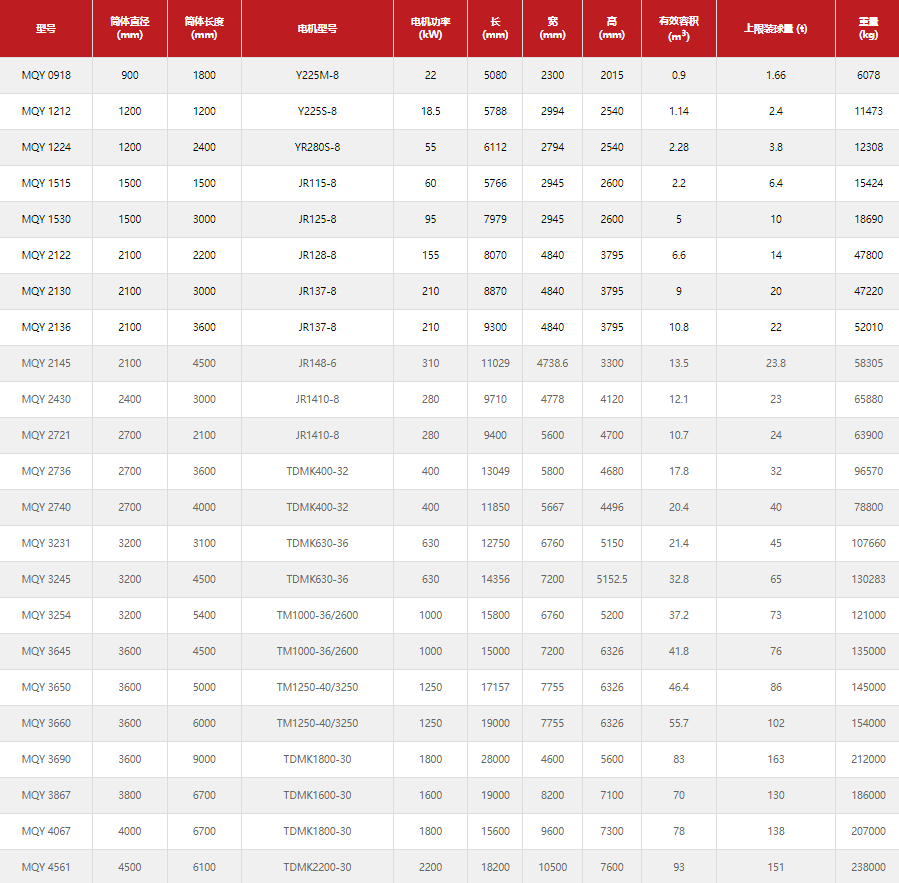
Task: Click the 型号 column header
Action: tap(46, 29)
